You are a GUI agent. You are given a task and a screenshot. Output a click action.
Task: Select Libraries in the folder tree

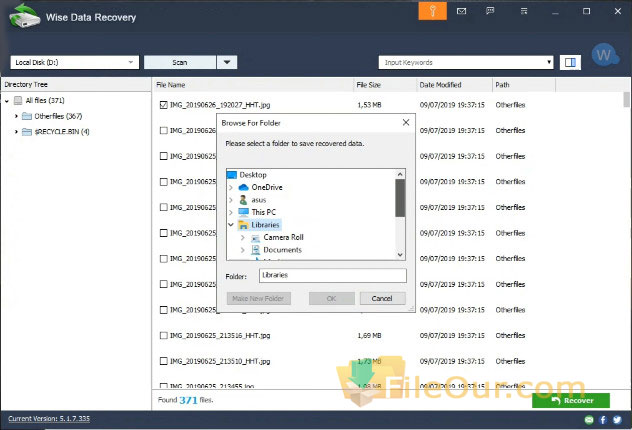265,225
